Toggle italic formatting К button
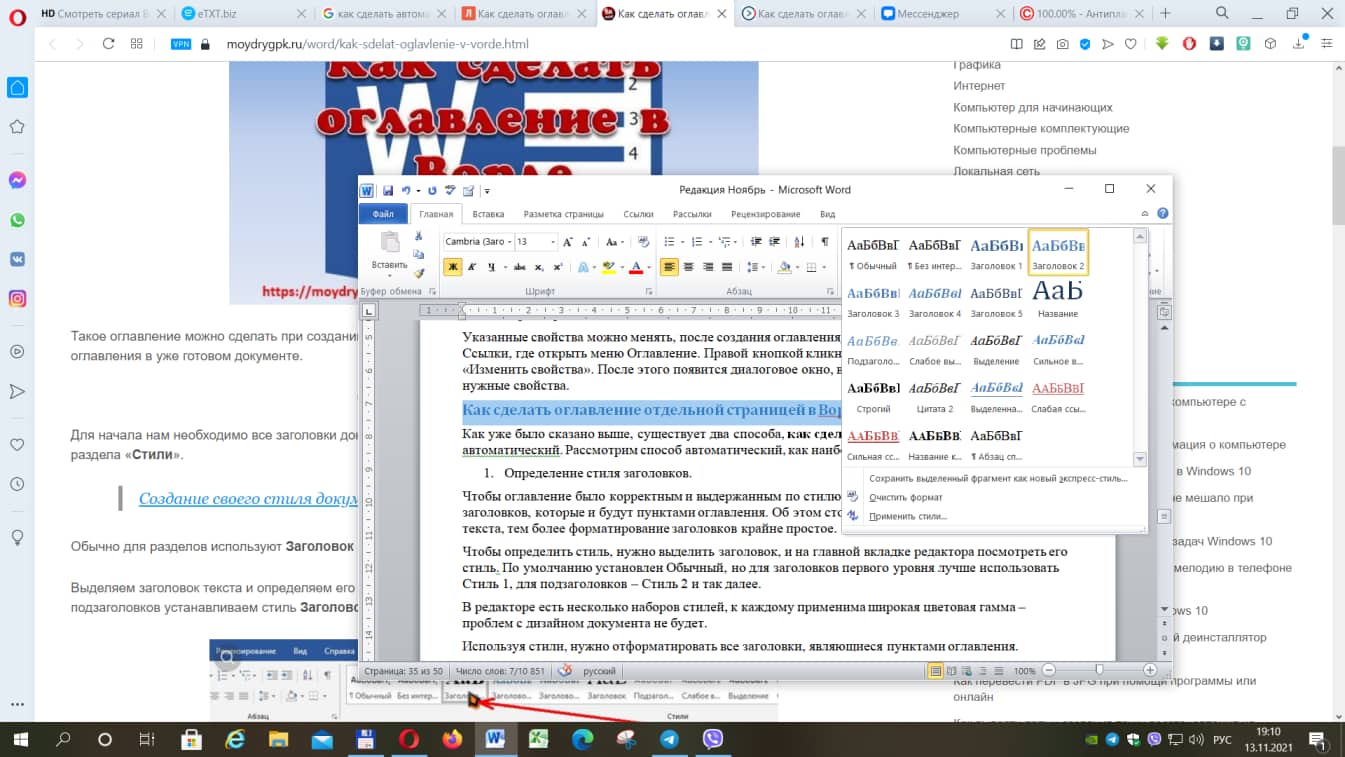 472,267
